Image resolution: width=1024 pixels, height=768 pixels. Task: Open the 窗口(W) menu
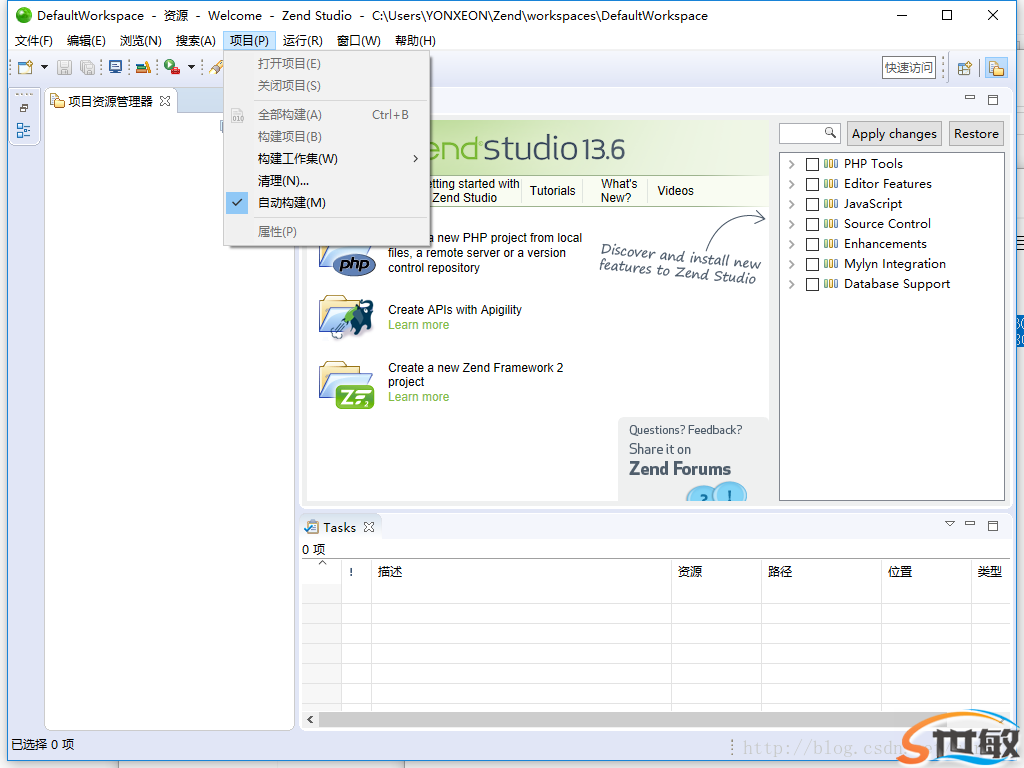point(359,40)
